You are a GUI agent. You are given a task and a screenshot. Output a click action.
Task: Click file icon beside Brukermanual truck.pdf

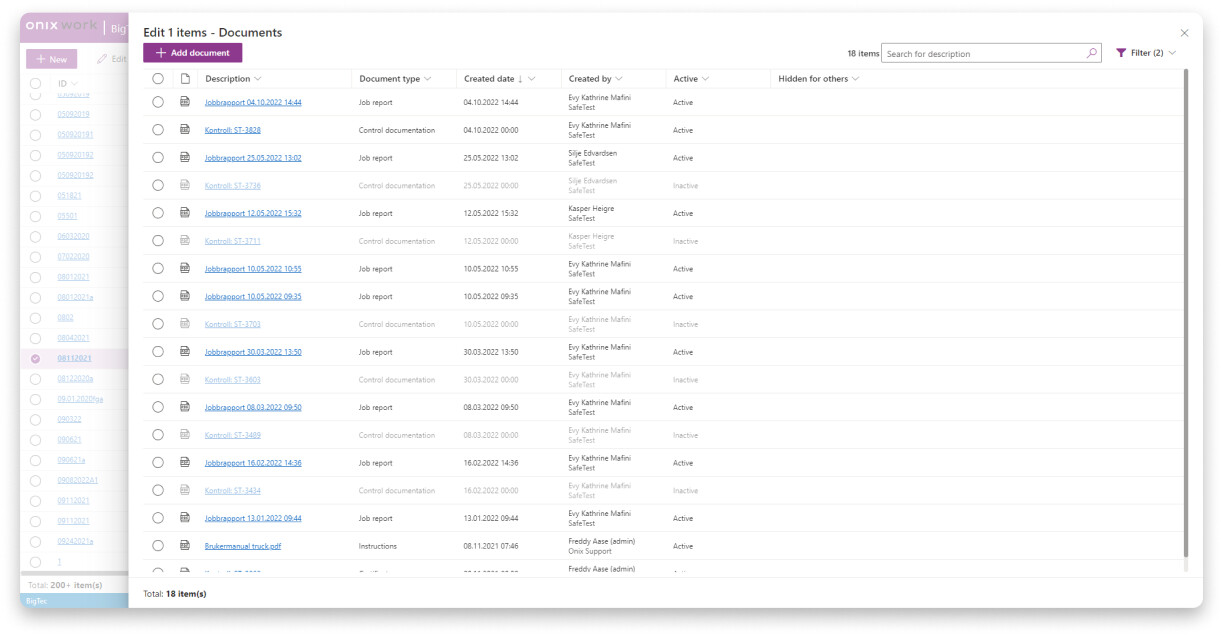(184, 546)
